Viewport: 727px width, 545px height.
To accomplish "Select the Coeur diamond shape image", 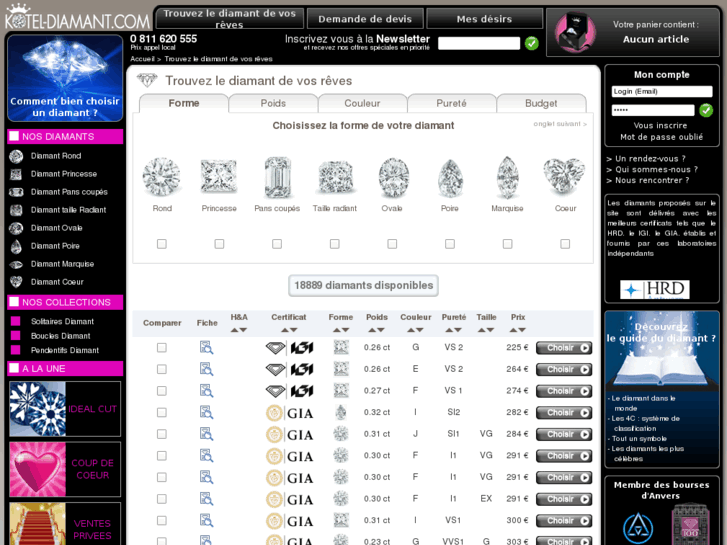I will 564,176.
